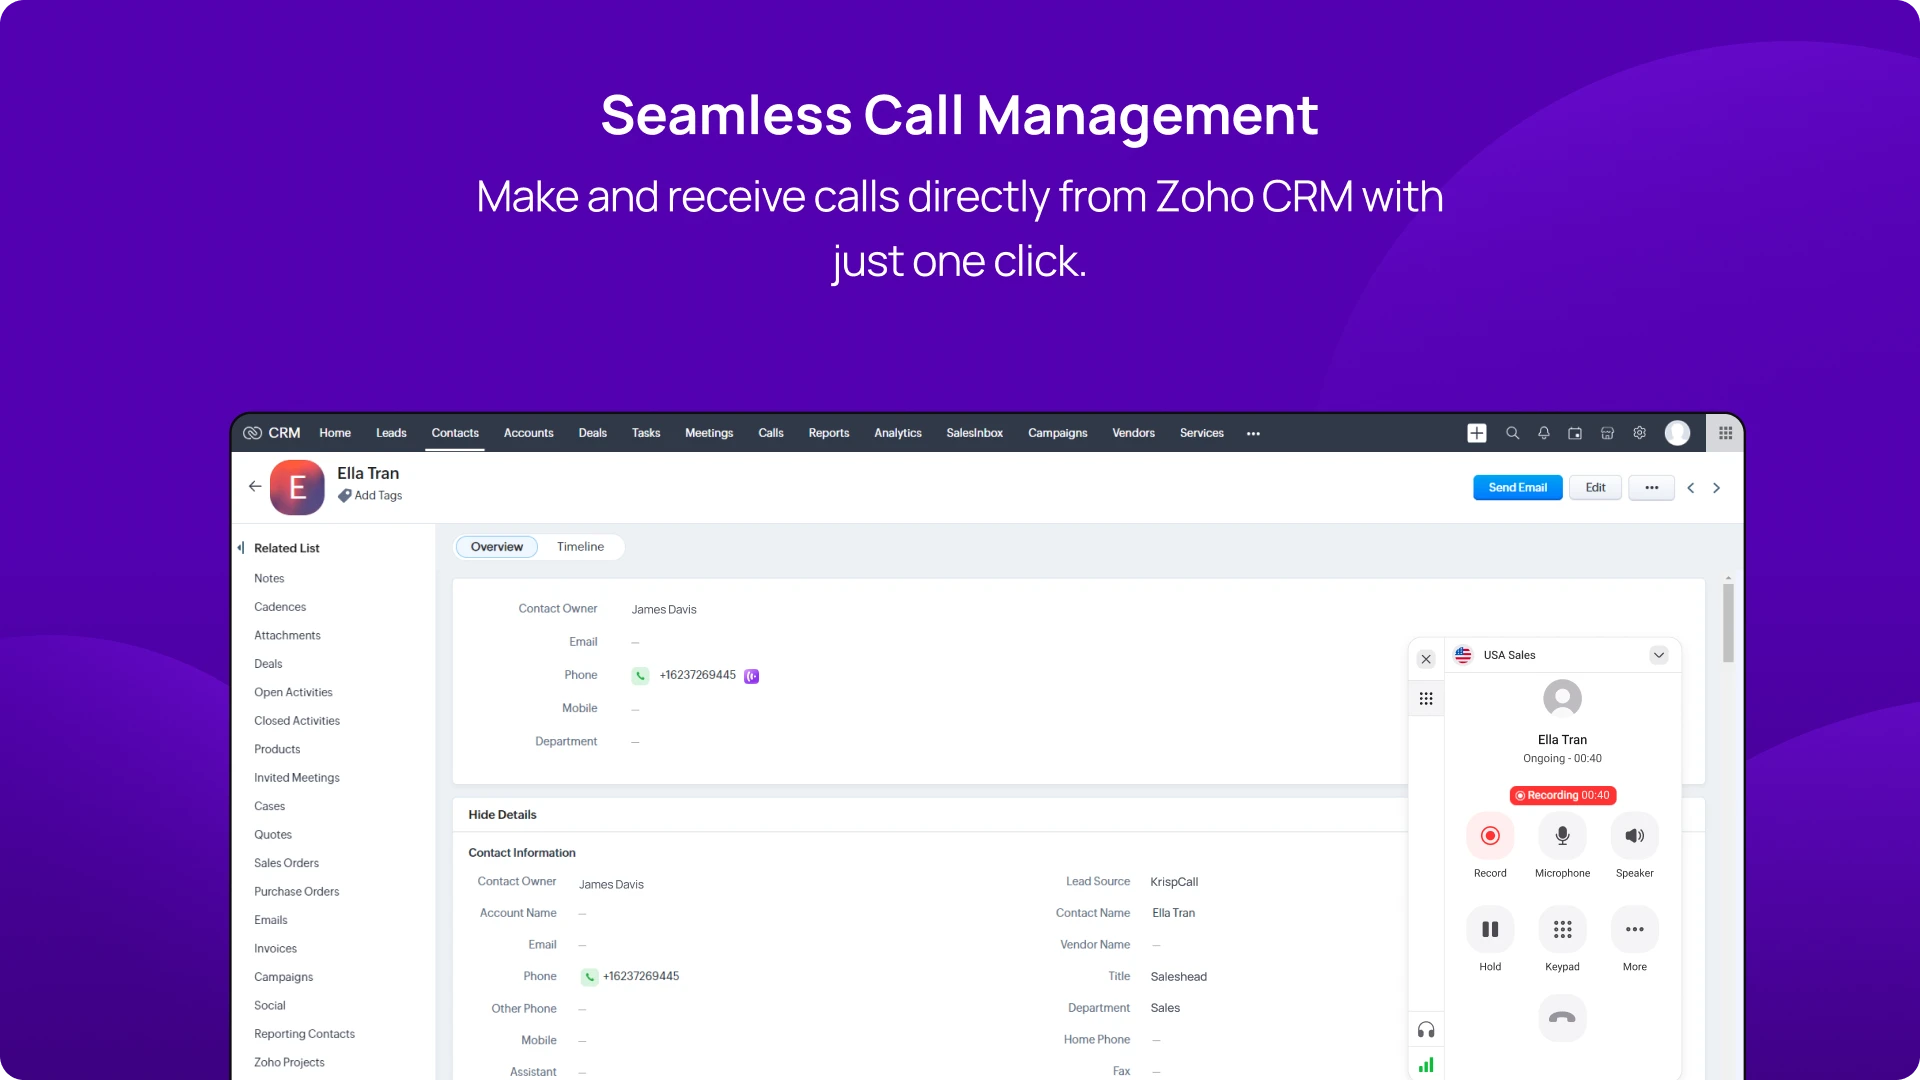Click the Edit button
This screenshot has height=1080, width=1920.
point(1595,488)
